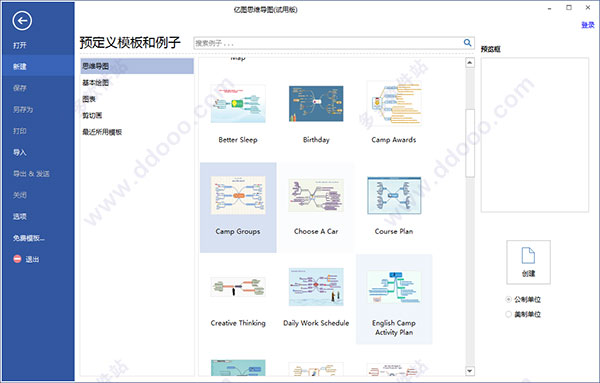Open the Course Plan template thumbnail

(394, 196)
